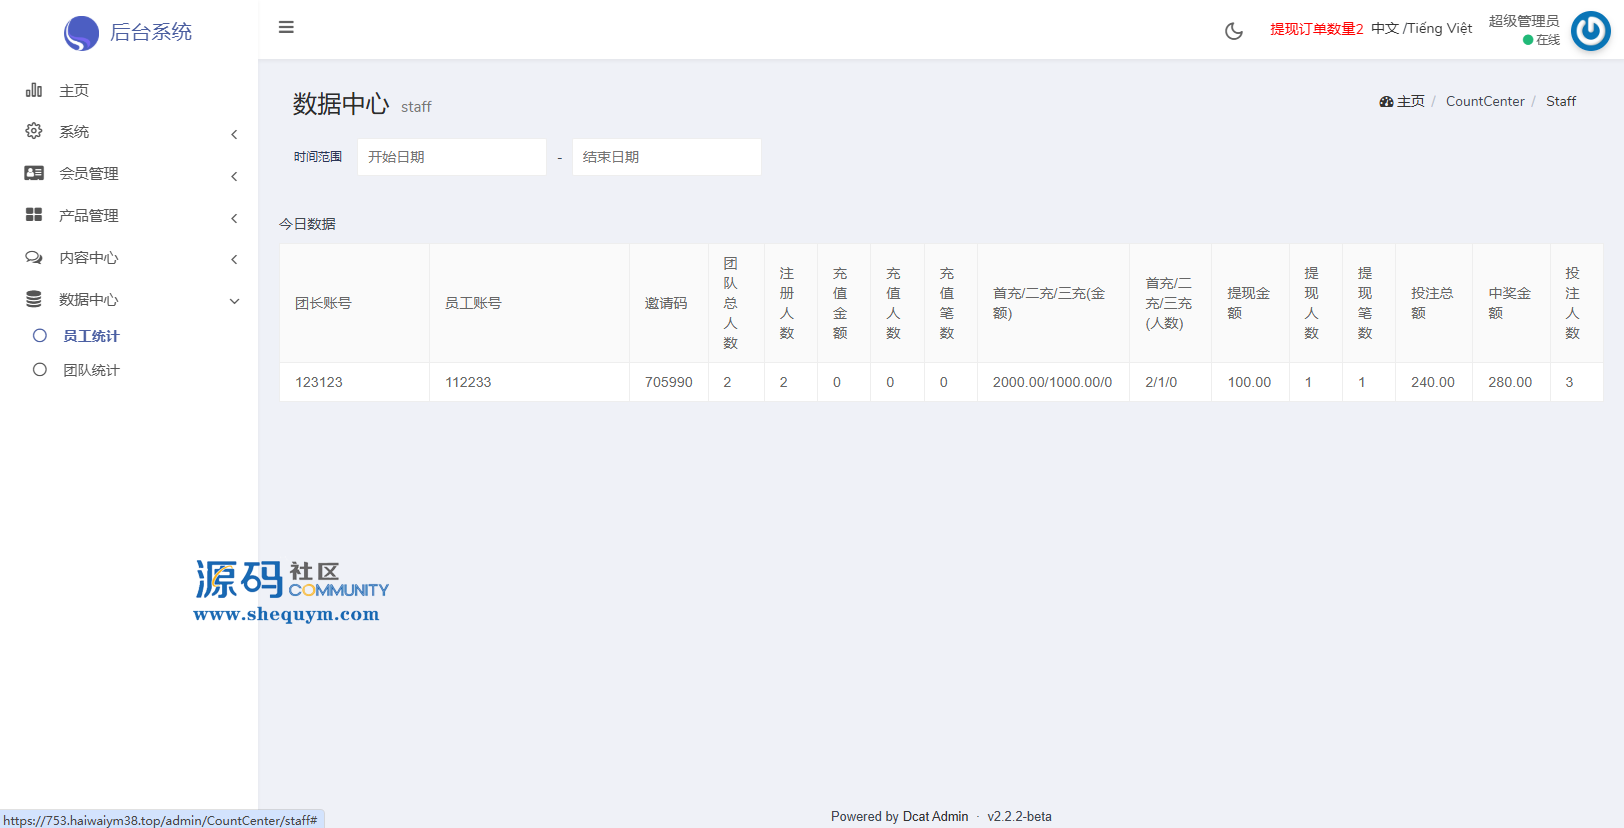Screen dimensions: 1624x828
Task: Expand the 产品管理 menu chevron
Action: coord(234,218)
